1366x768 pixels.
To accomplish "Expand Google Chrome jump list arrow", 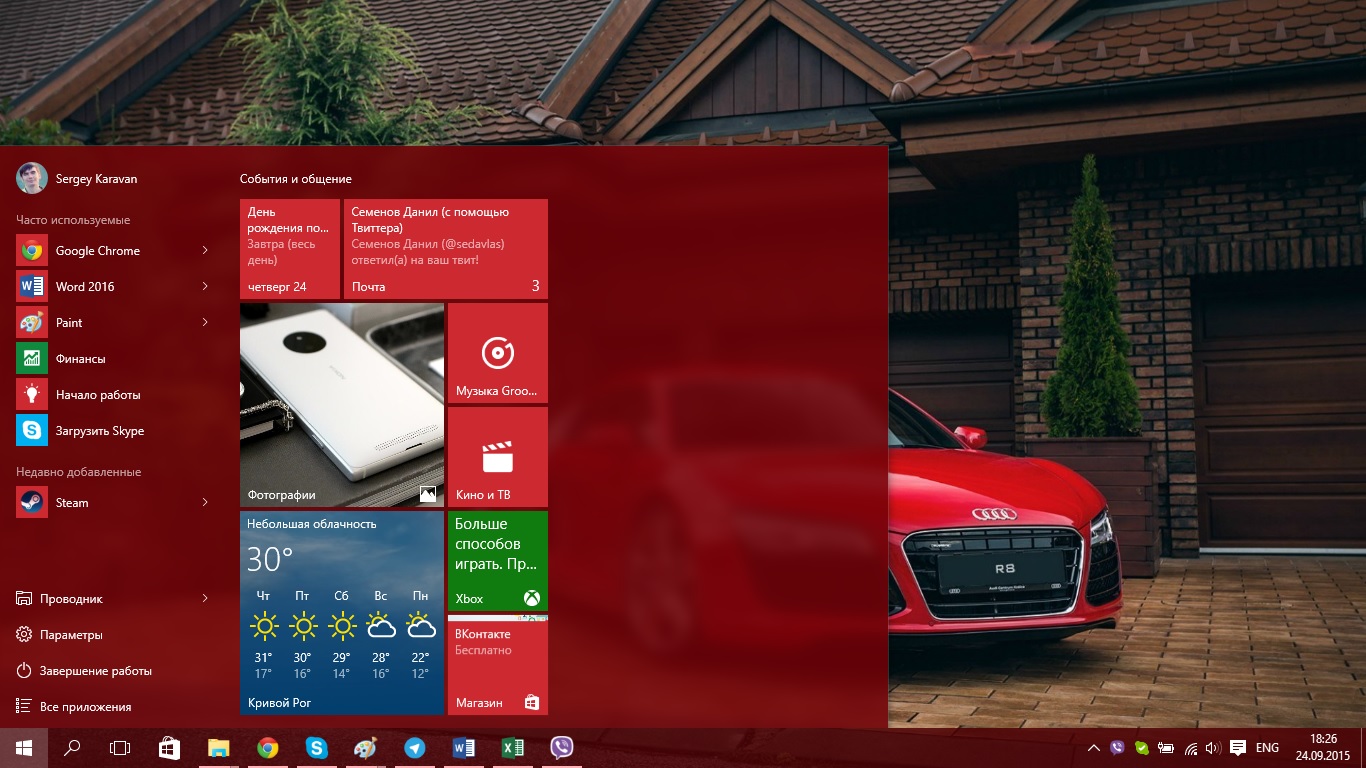I will click(205, 251).
